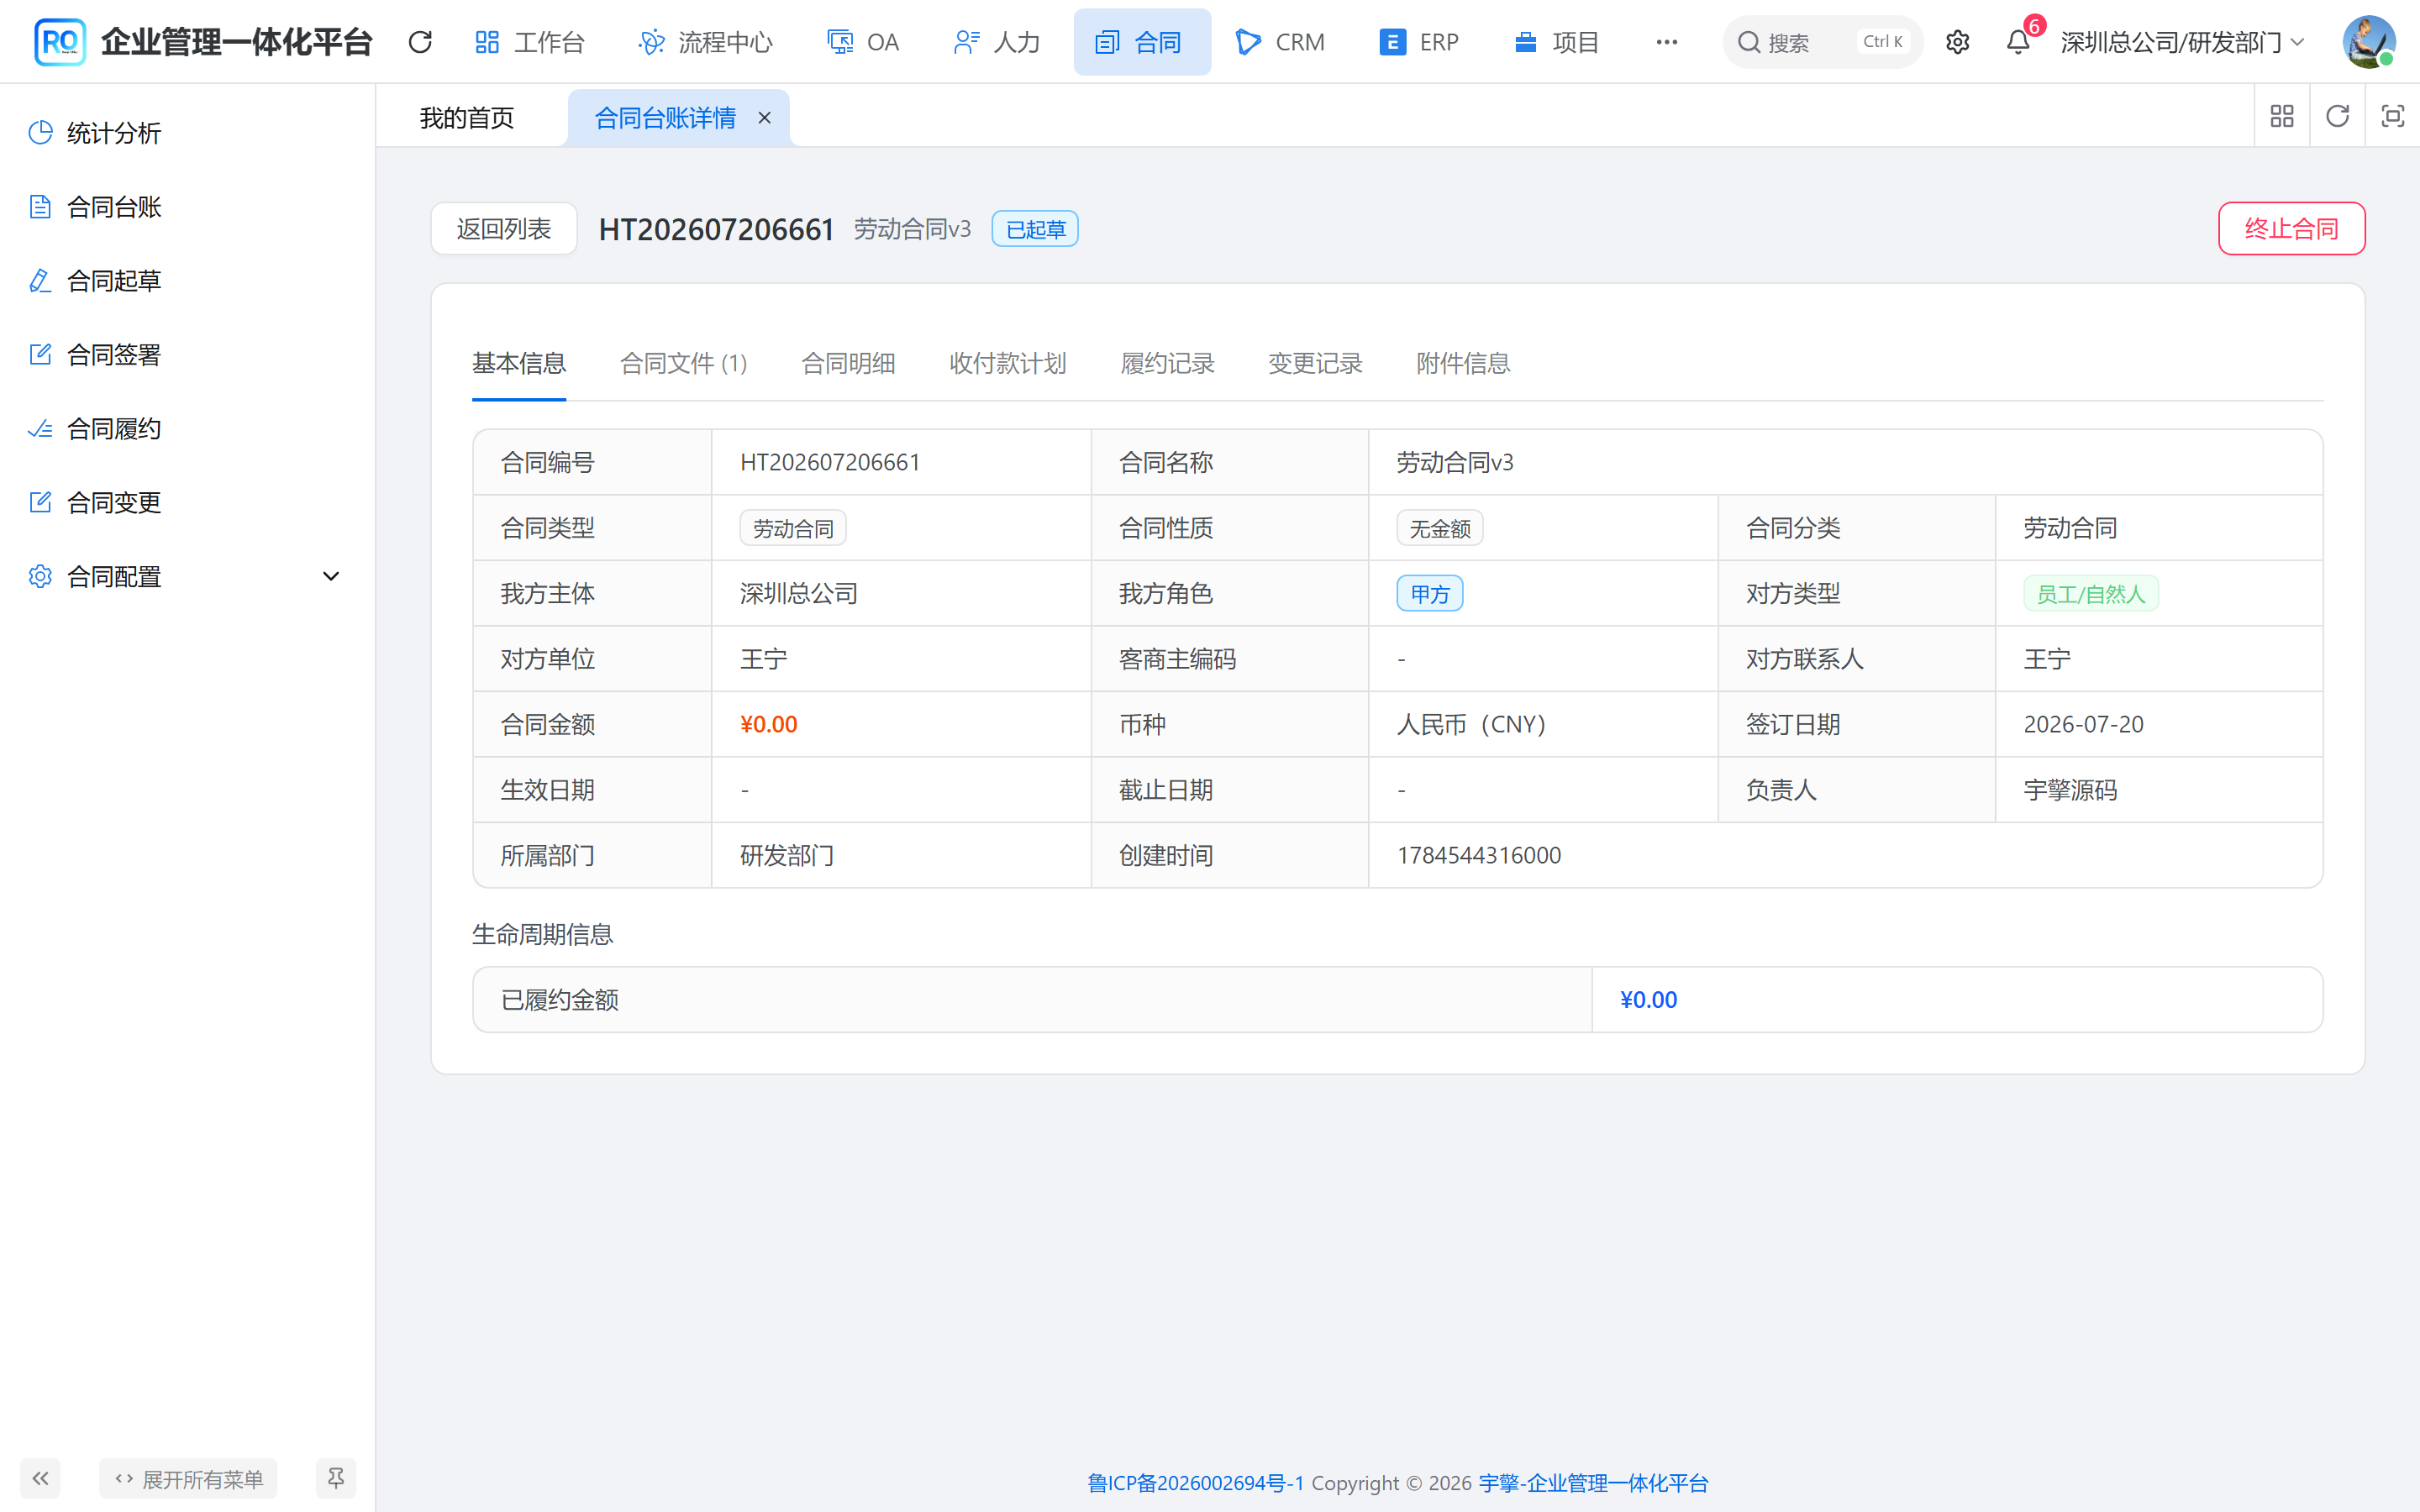Open the CRM module
Viewport: 2420px width, 1512px height.
[x=1281, y=42]
